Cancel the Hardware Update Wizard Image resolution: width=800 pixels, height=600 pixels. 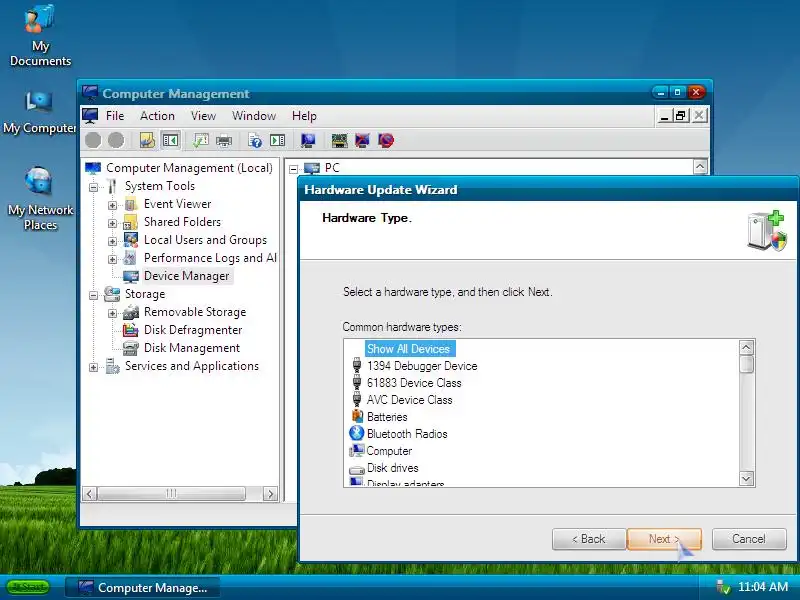749,539
